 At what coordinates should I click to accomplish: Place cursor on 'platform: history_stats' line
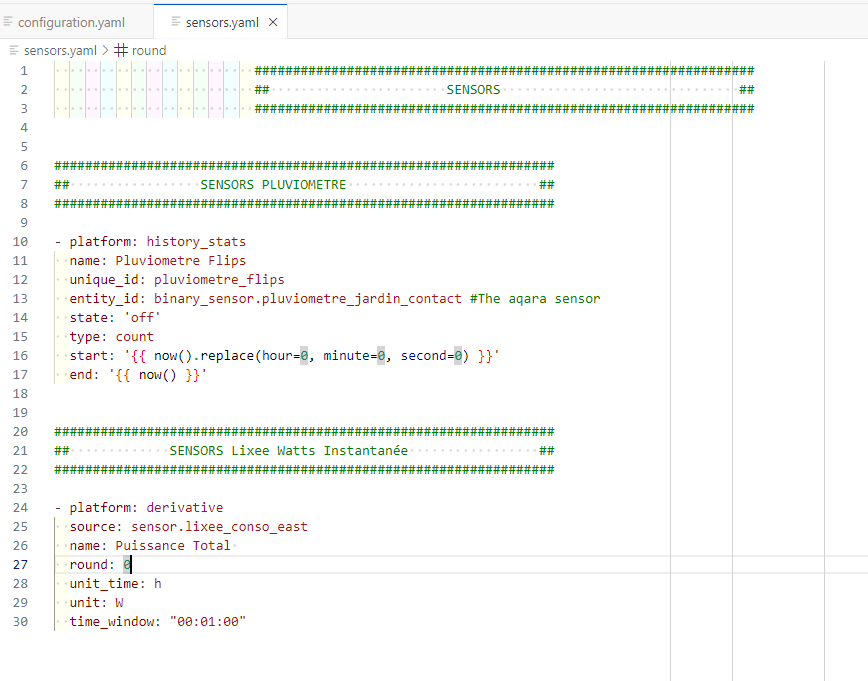(x=150, y=242)
